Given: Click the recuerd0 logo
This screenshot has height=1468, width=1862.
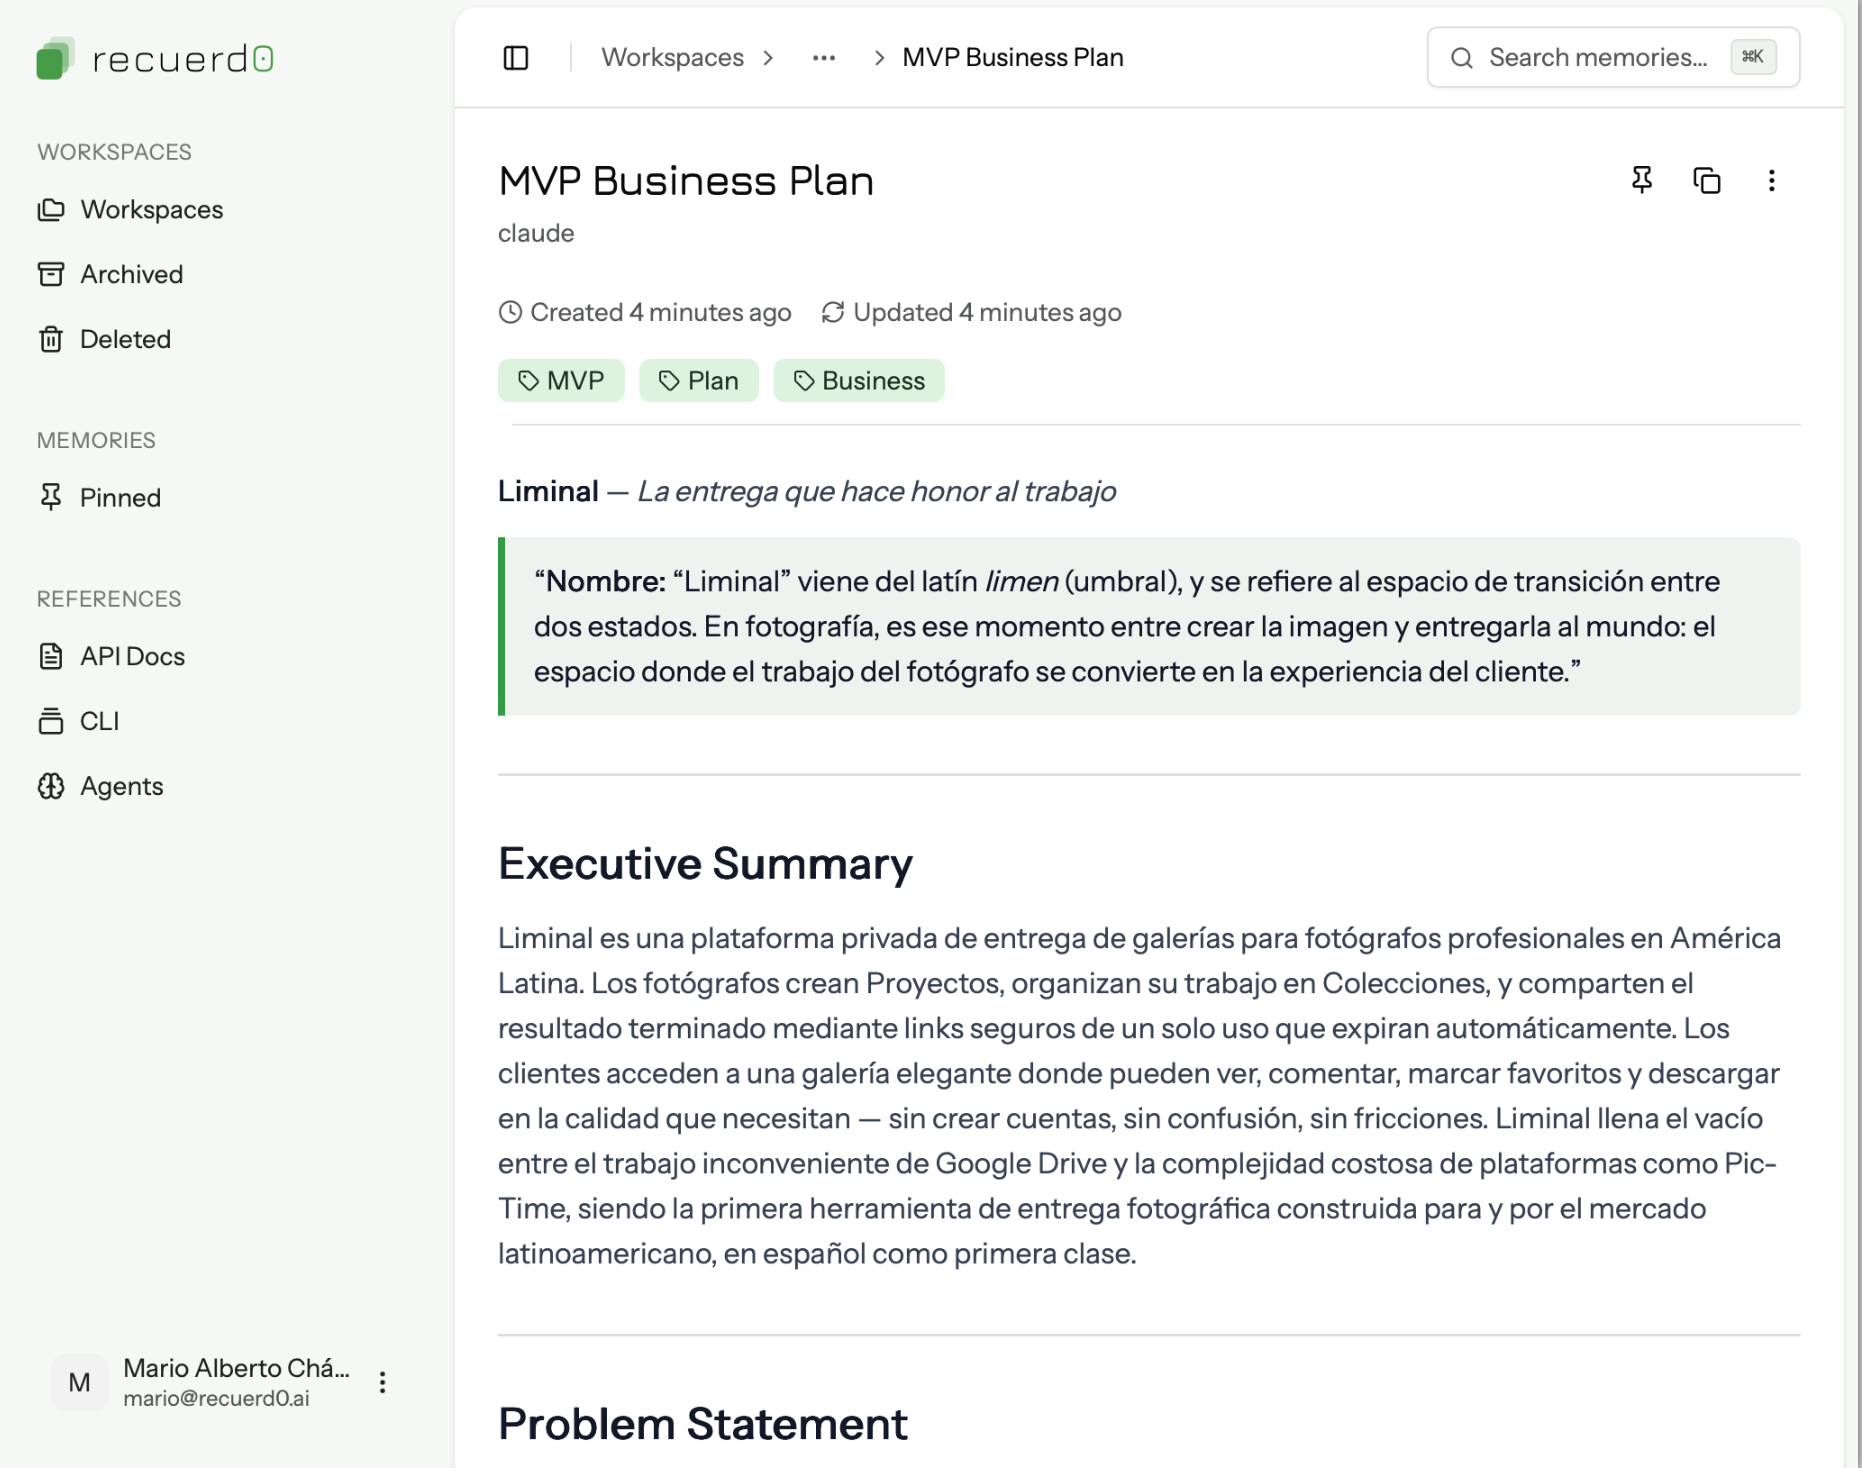Looking at the screenshot, I should pyautogui.click(x=155, y=59).
